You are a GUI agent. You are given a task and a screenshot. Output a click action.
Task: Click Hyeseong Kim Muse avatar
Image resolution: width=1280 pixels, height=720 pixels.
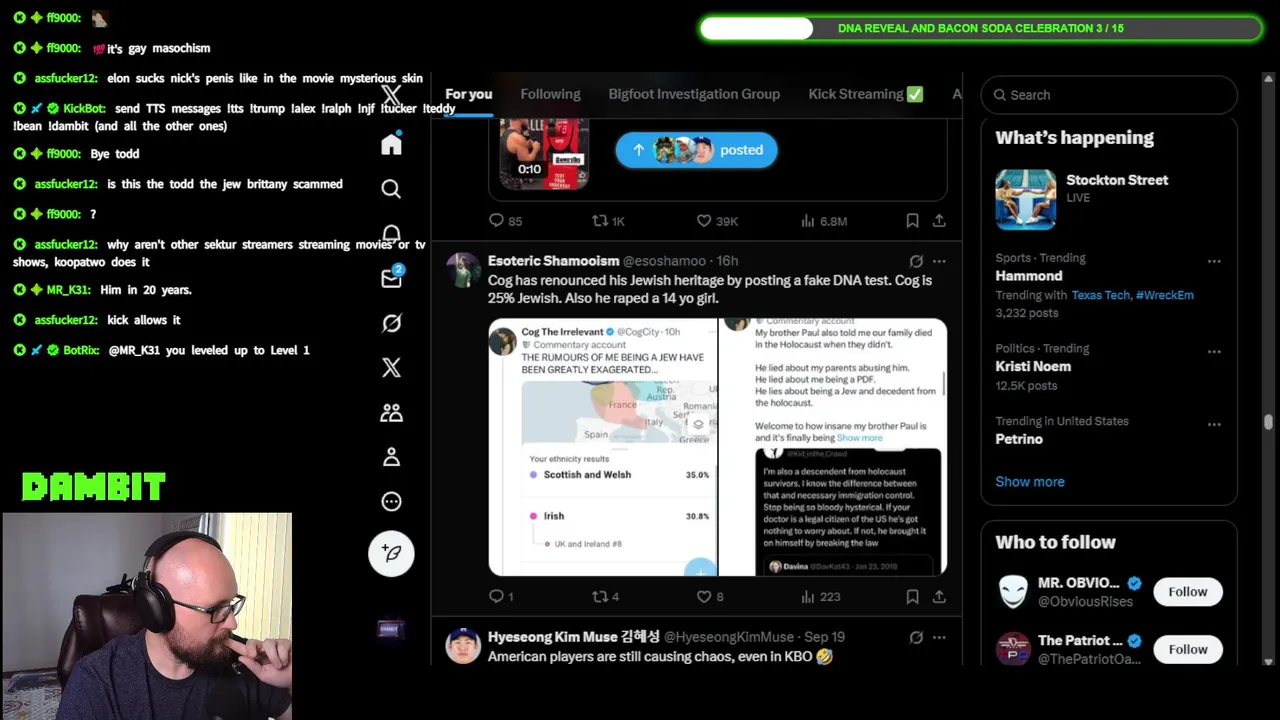tap(463, 646)
